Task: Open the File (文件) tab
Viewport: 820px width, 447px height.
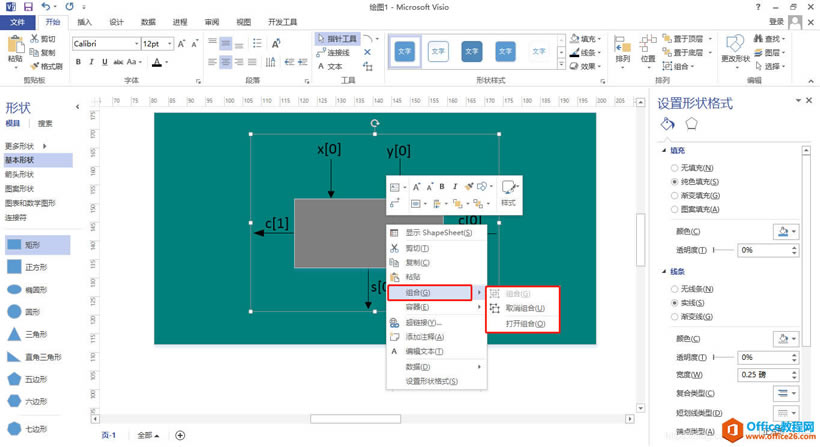Action: pos(17,22)
